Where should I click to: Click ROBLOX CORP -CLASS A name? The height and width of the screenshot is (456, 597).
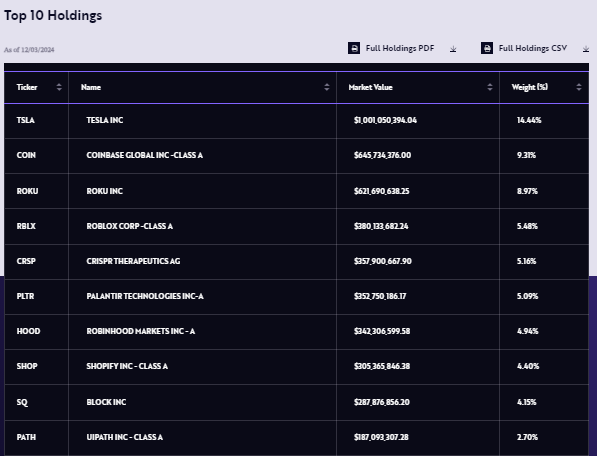(x=129, y=226)
